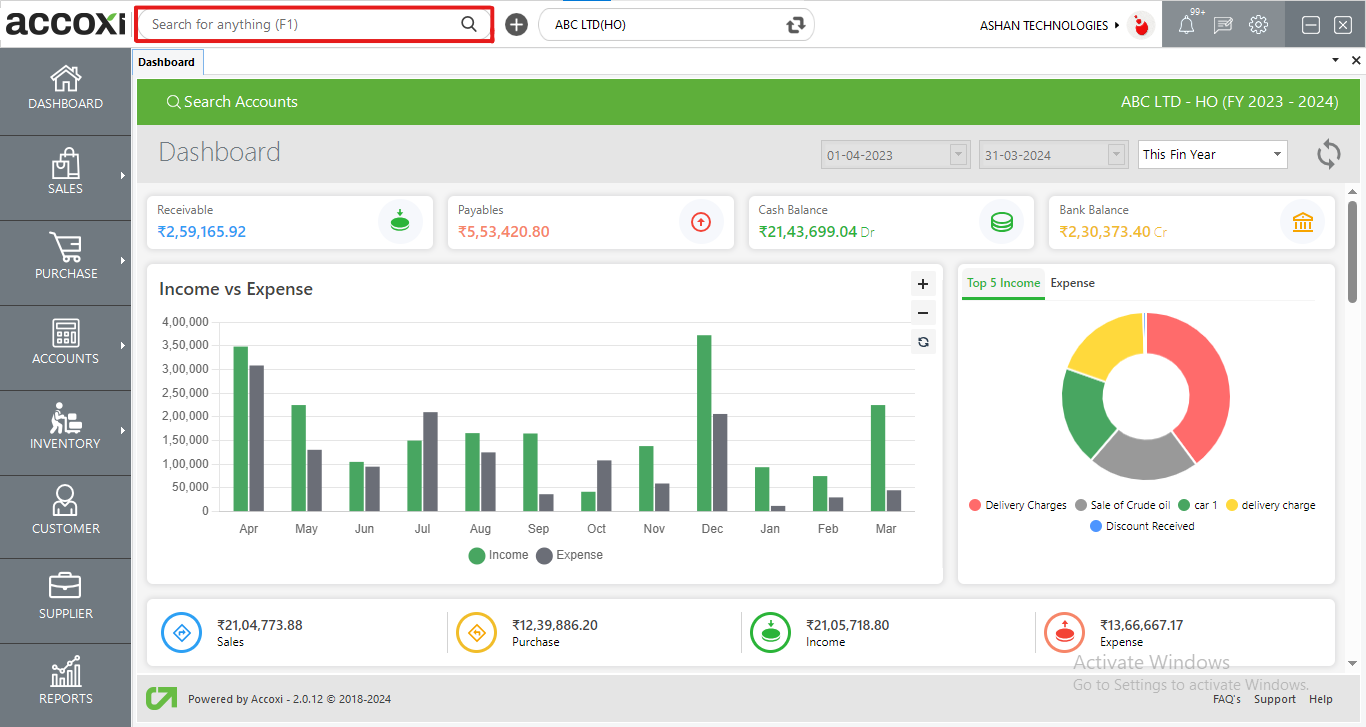Select the Top 5 Income tab
Viewport: 1366px width, 727px height.
pos(1003,283)
